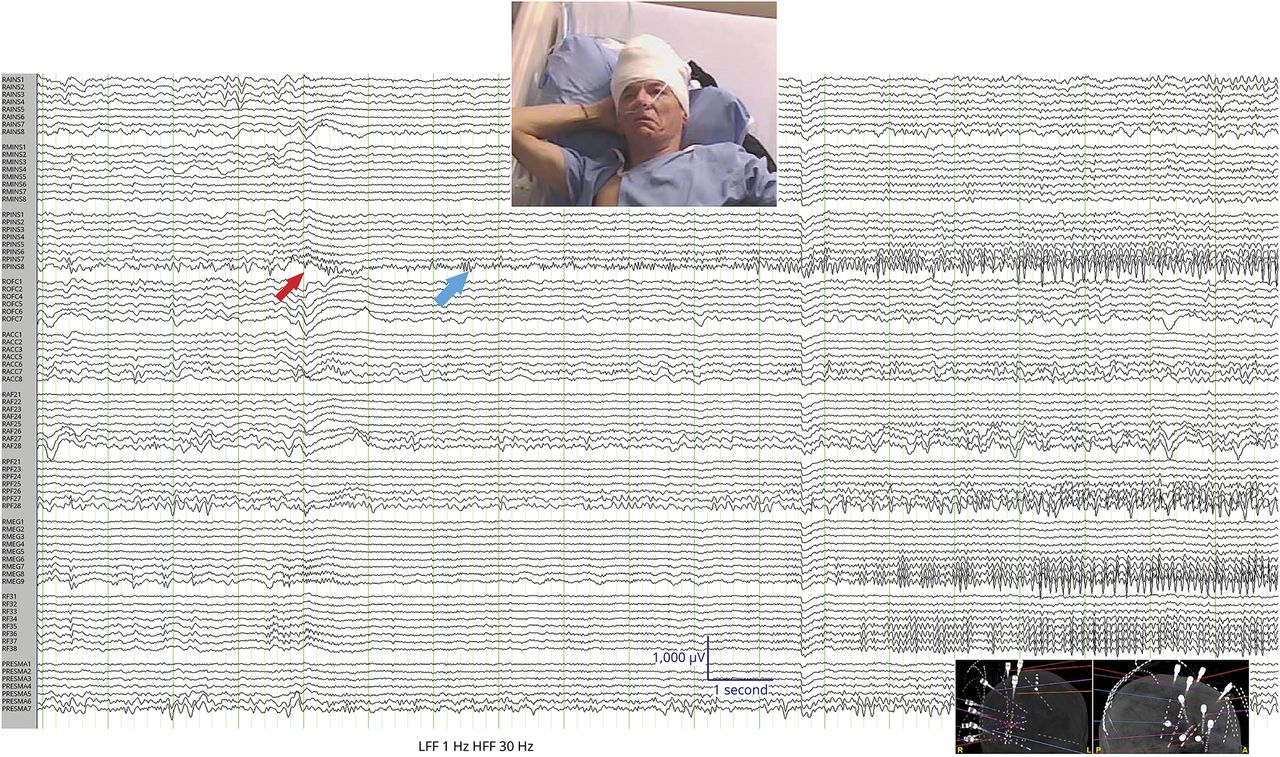
Task: Select the RPF28 channel label
Action: click(12, 506)
